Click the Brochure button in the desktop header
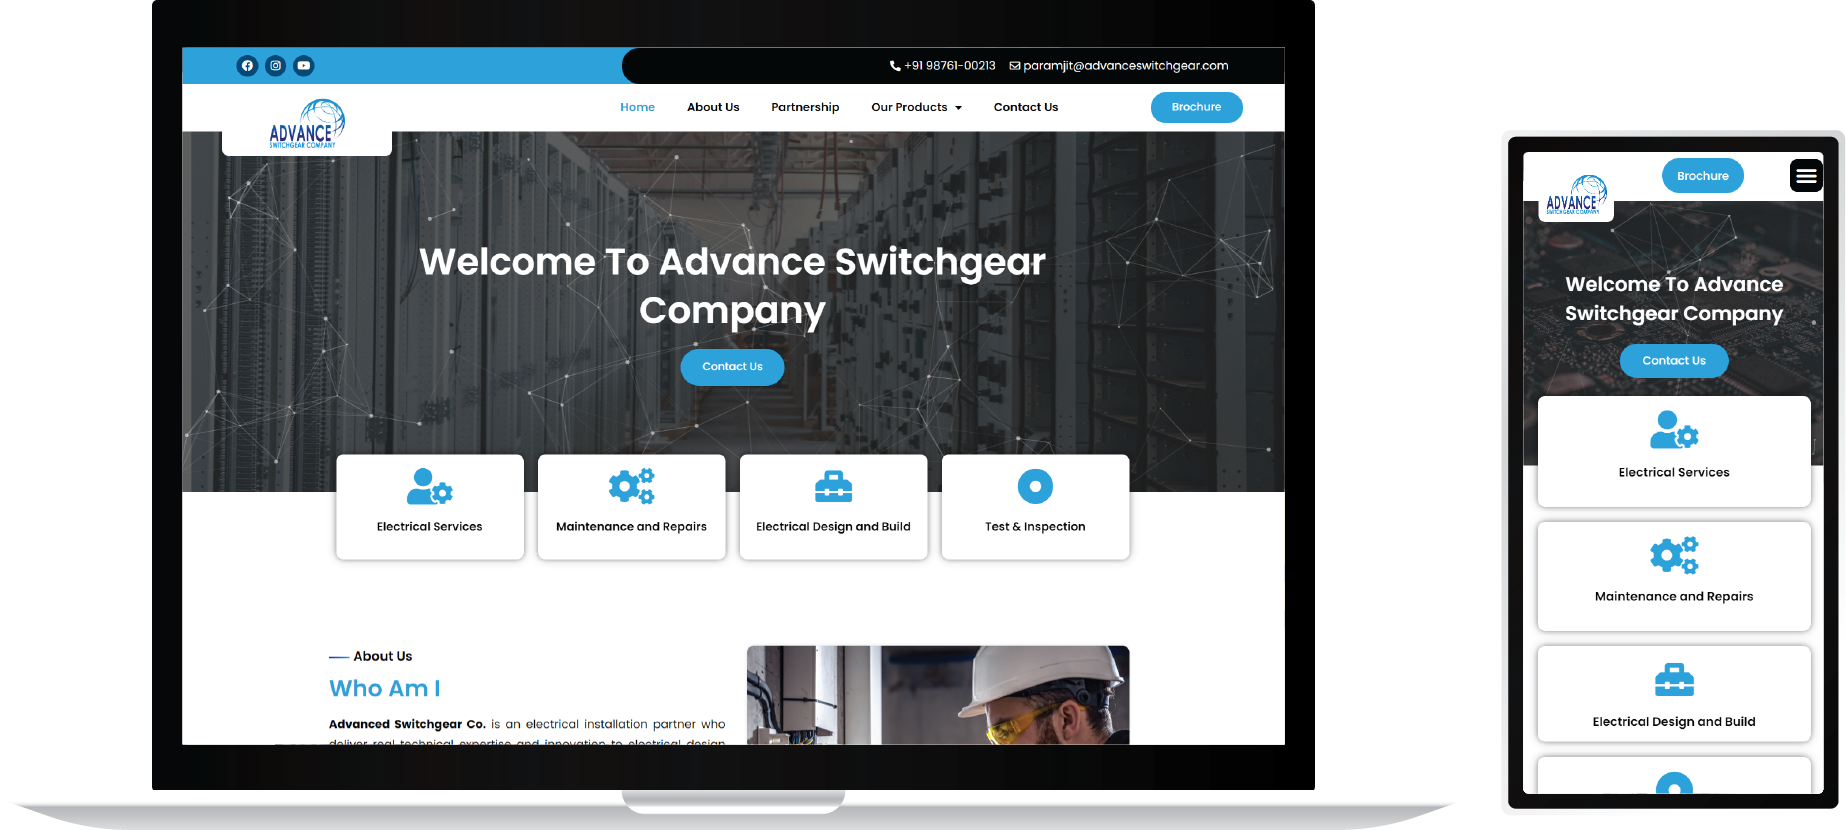1846x830 pixels. (1197, 107)
